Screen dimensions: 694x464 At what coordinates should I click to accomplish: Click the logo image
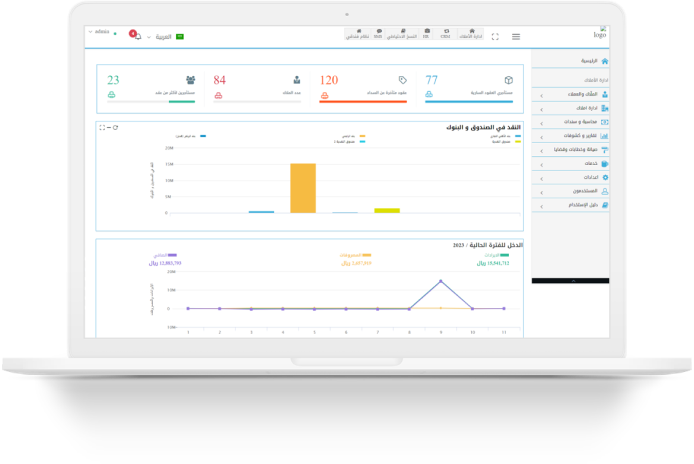(x=600, y=33)
